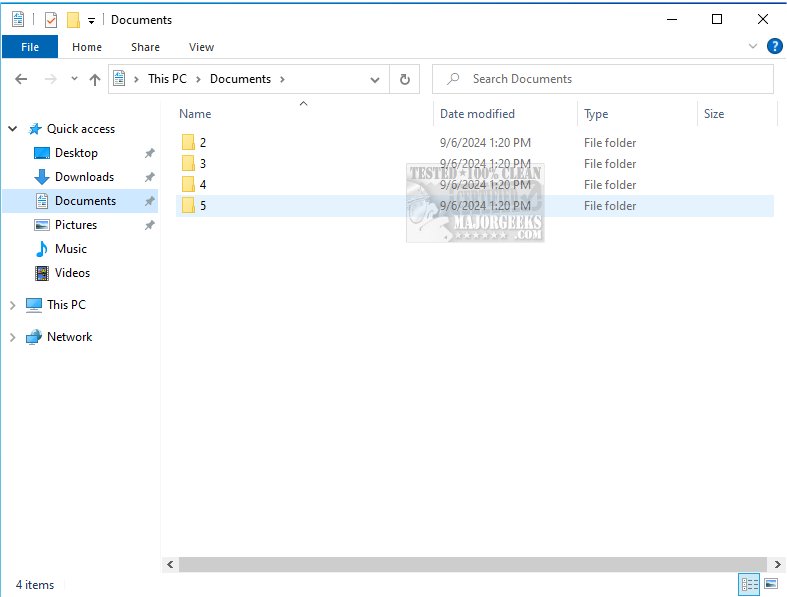Click the pin icon beside Downloads
This screenshot has width=787, height=597.
[150, 177]
